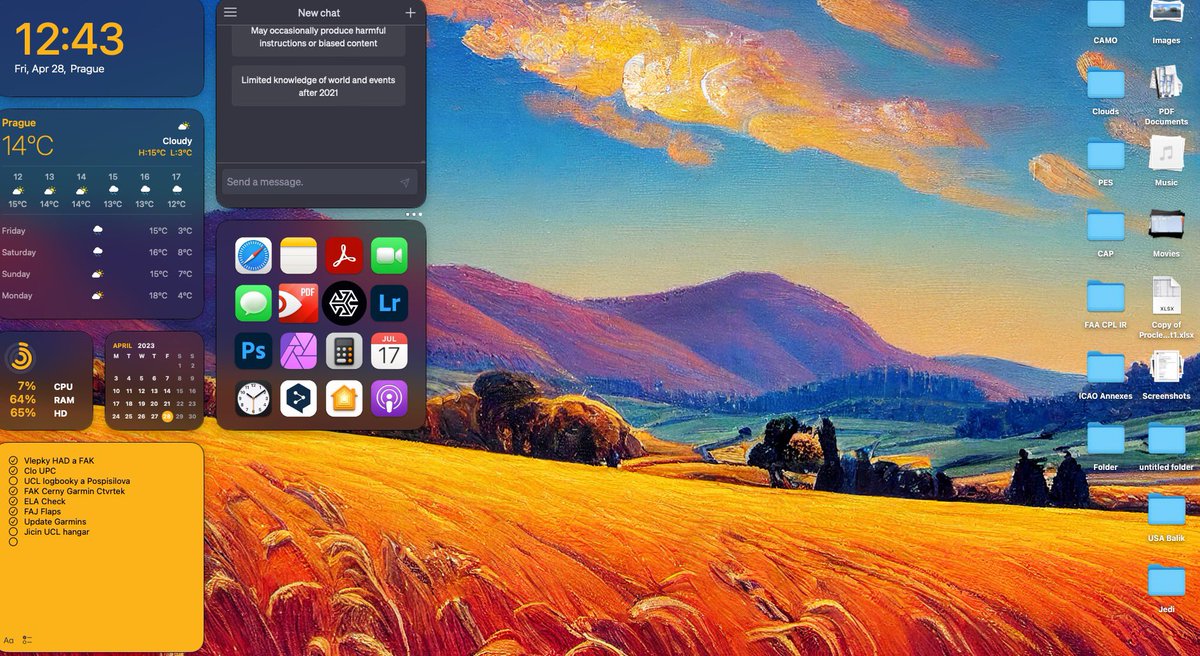Image resolution: width=1200 pixels, height=656 pixels.
Task: Launch Adobe Lightroom (Lr) icon
Action: point(389,303)
